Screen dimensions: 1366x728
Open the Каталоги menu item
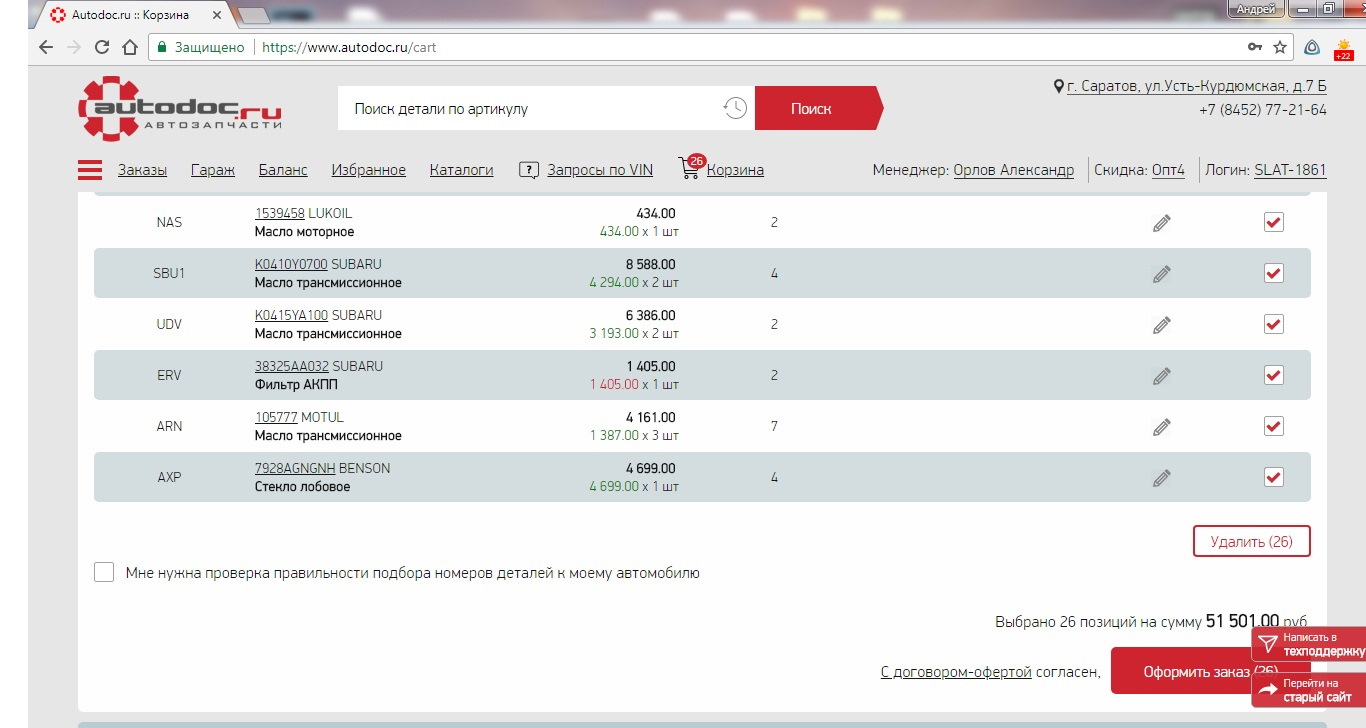pyautogui.click(x=462, y=170)
